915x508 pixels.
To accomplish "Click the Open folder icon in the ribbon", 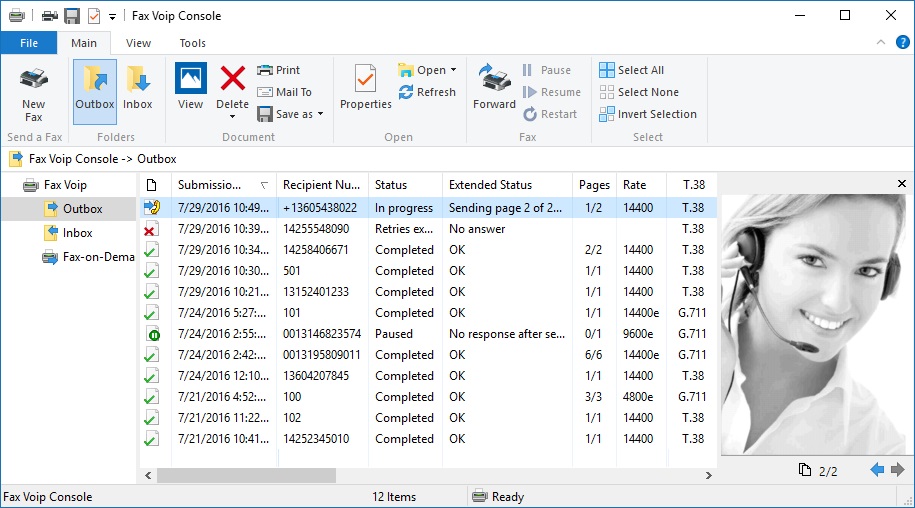I will click(406, 70).
